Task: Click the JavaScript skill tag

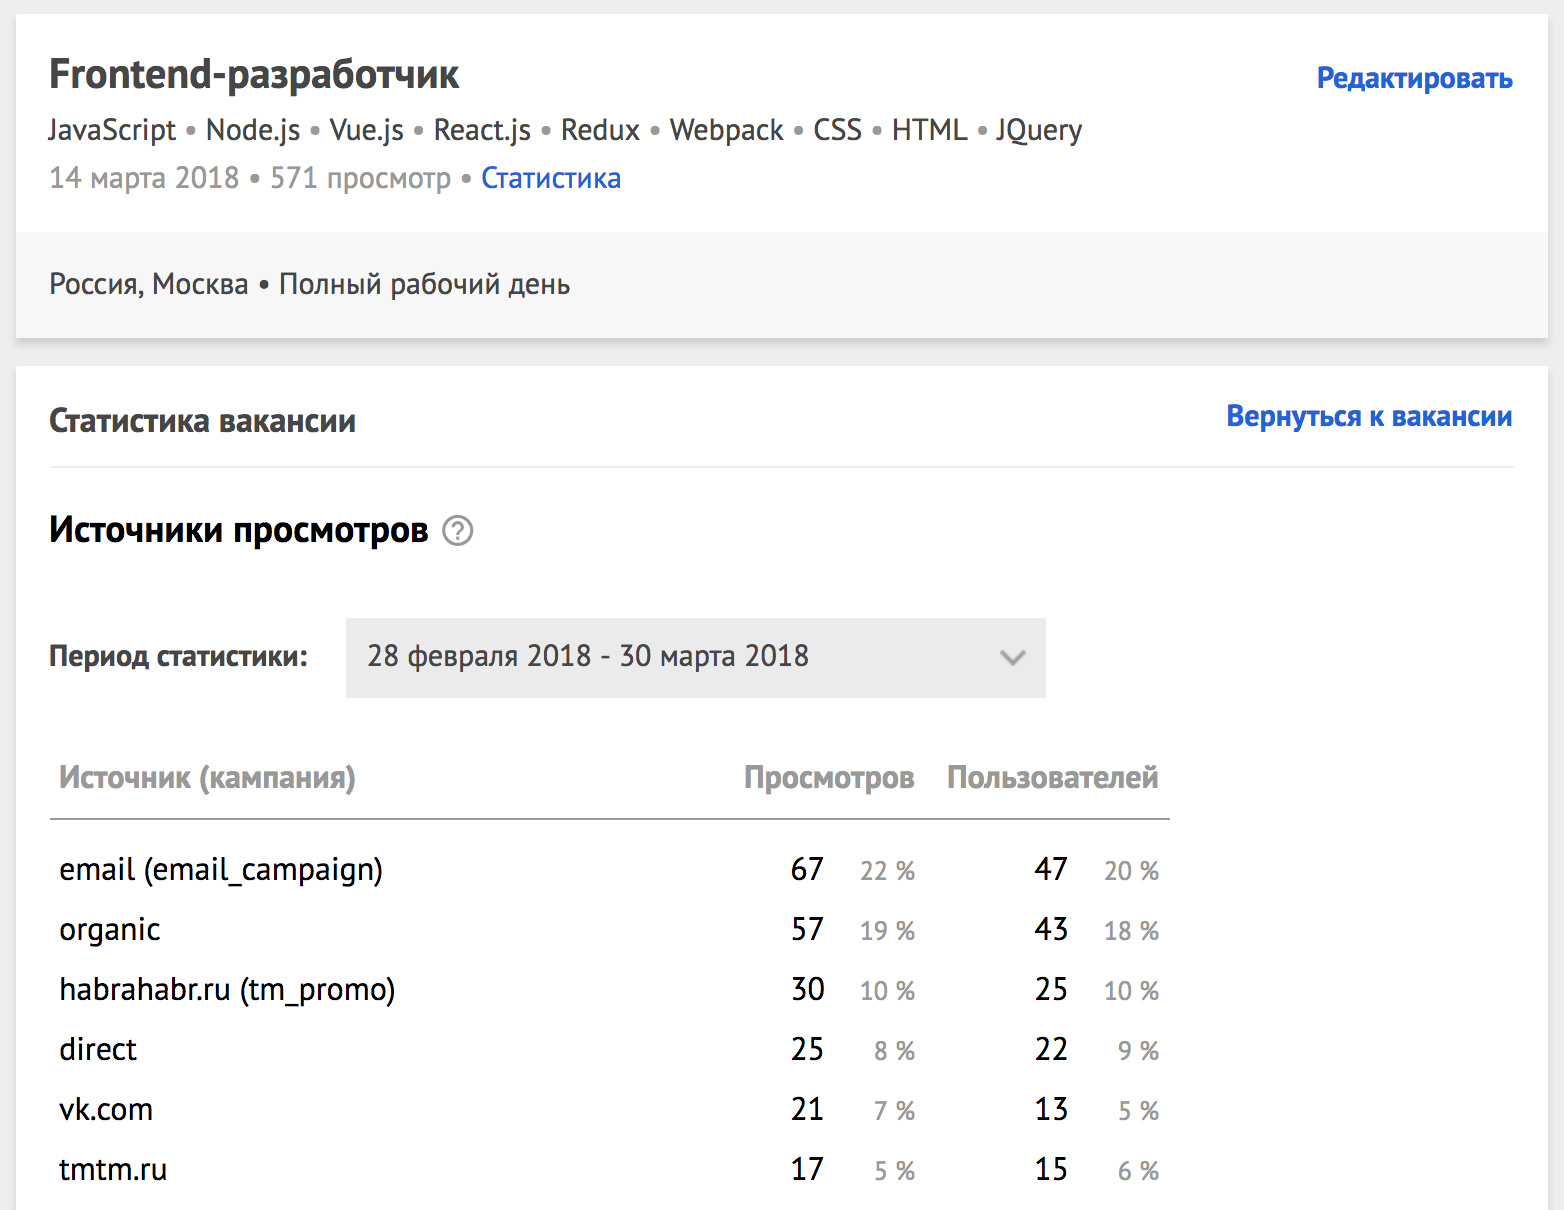Action: coord(112,130)
